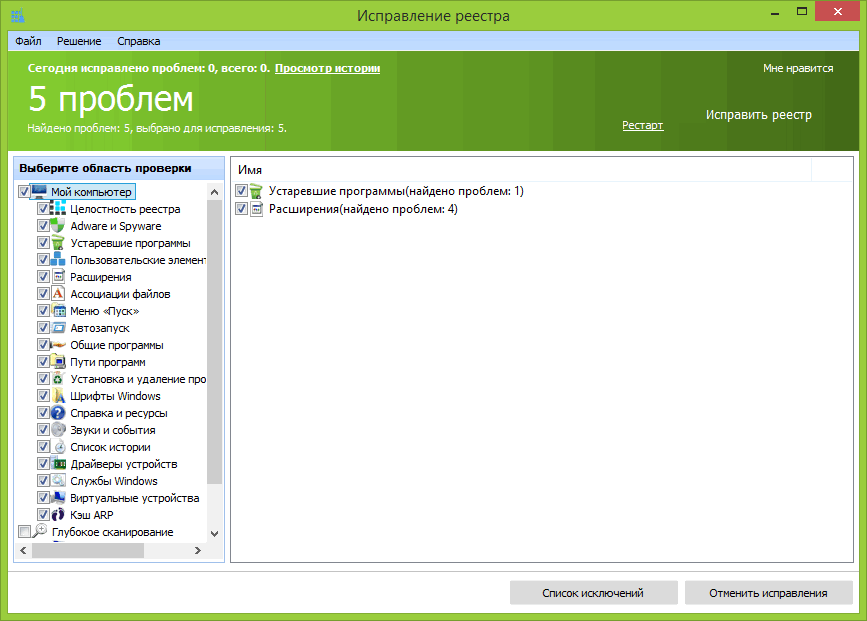The width and height of the screenshot is (867, 621).
Task: Click the Целостность реестра icon
Action: click(x=58, y=209)
